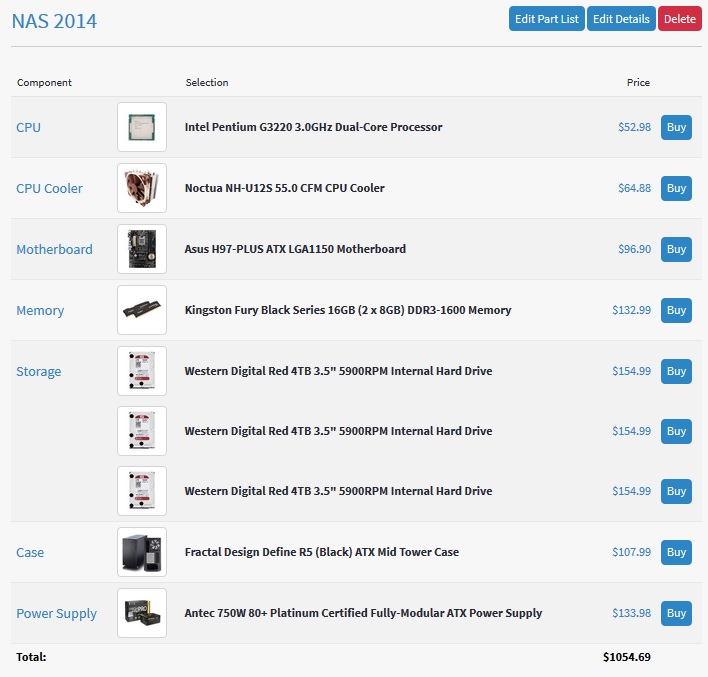Open the Power Supply category link
The height and width of the screenshot is (677, 708).
[x=56, y=613]
